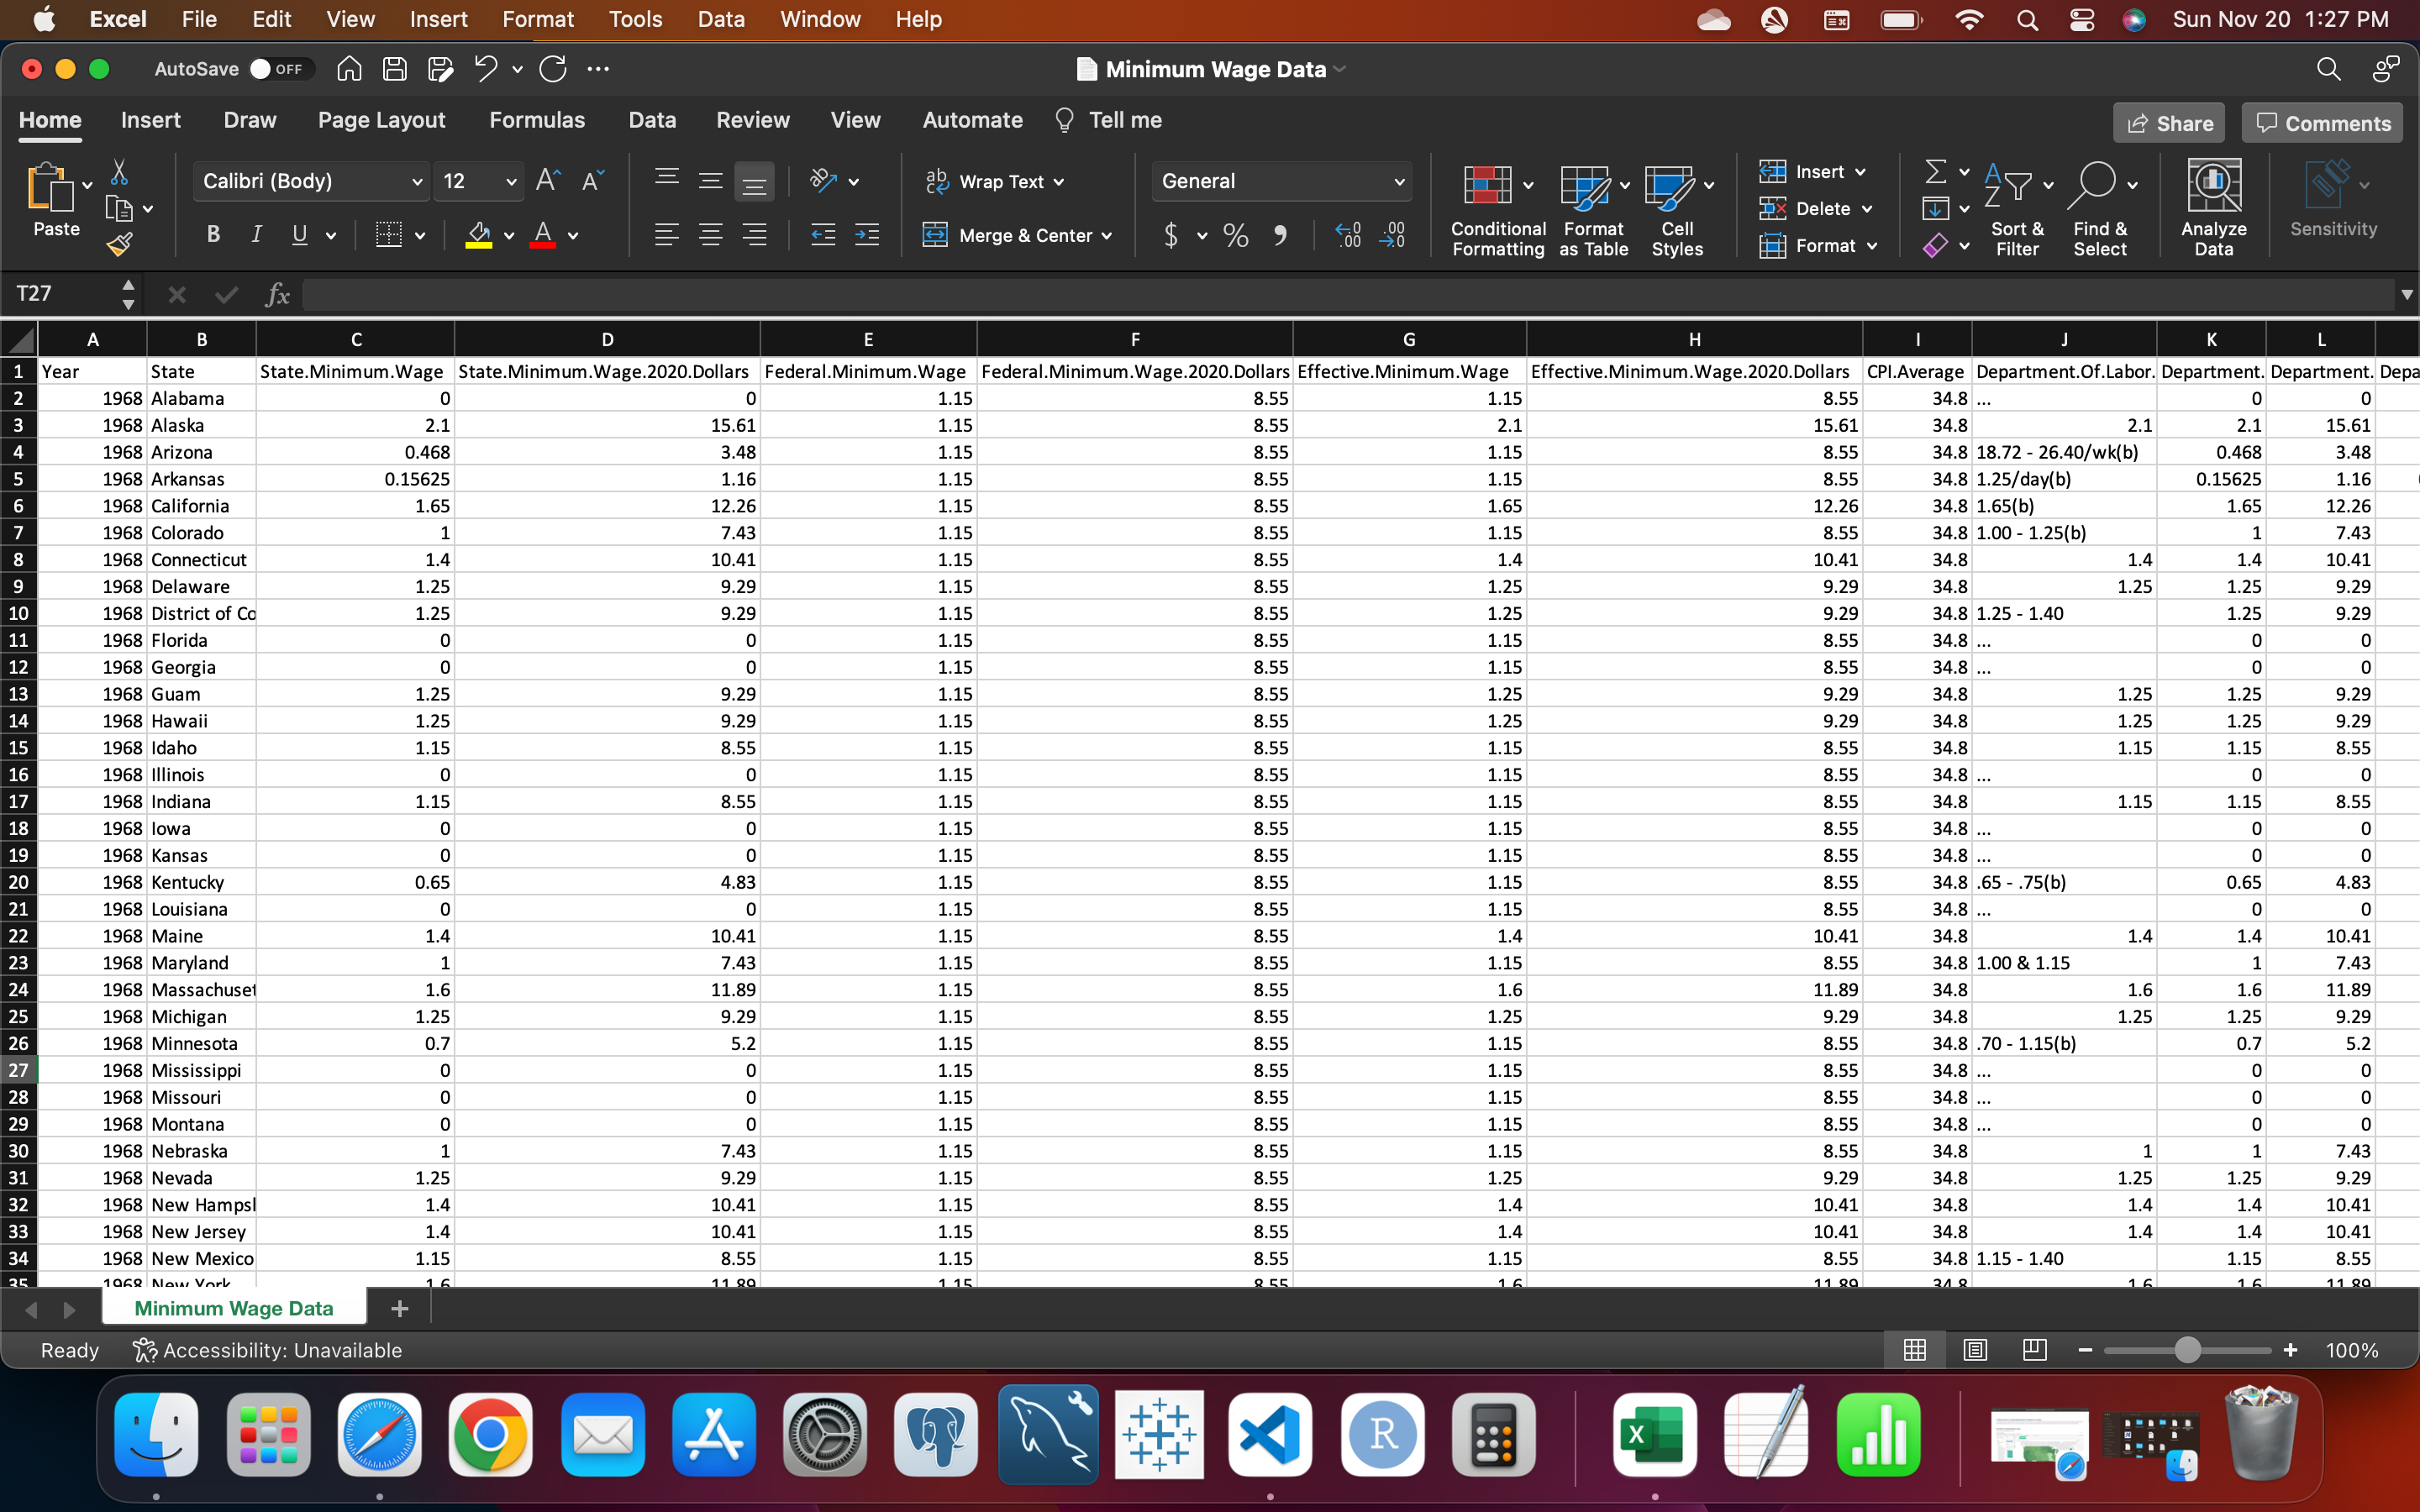Toggle bold formatting
2420x1512 pixels.
[212, 234]
